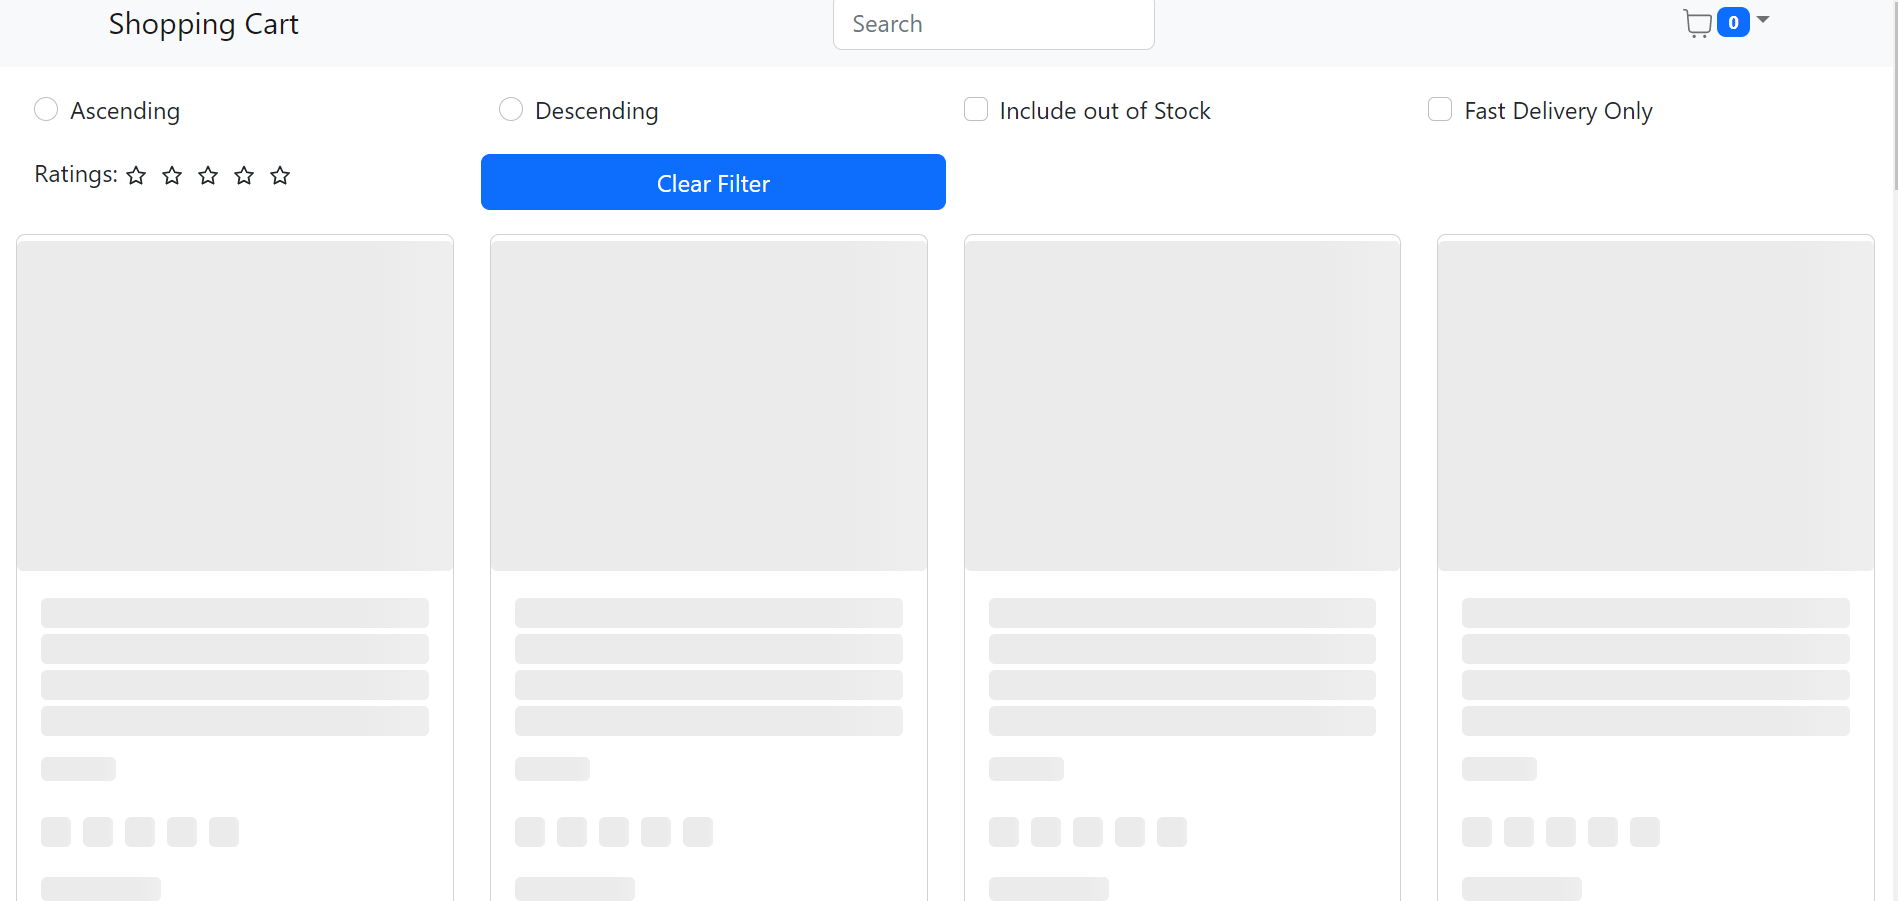Select the fifth rating star
This screenshot has height=901, width=1898.
(x=280, y=175)
